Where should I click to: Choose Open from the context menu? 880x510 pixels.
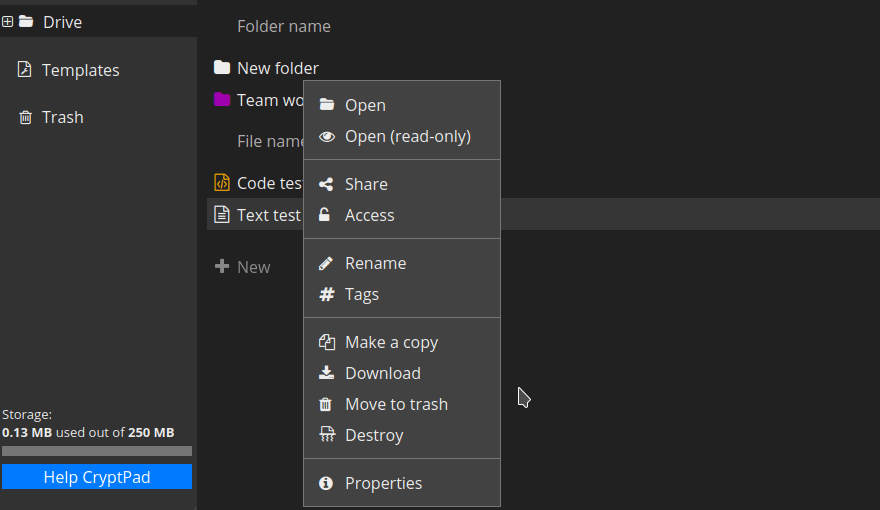[x=365, y=105]
